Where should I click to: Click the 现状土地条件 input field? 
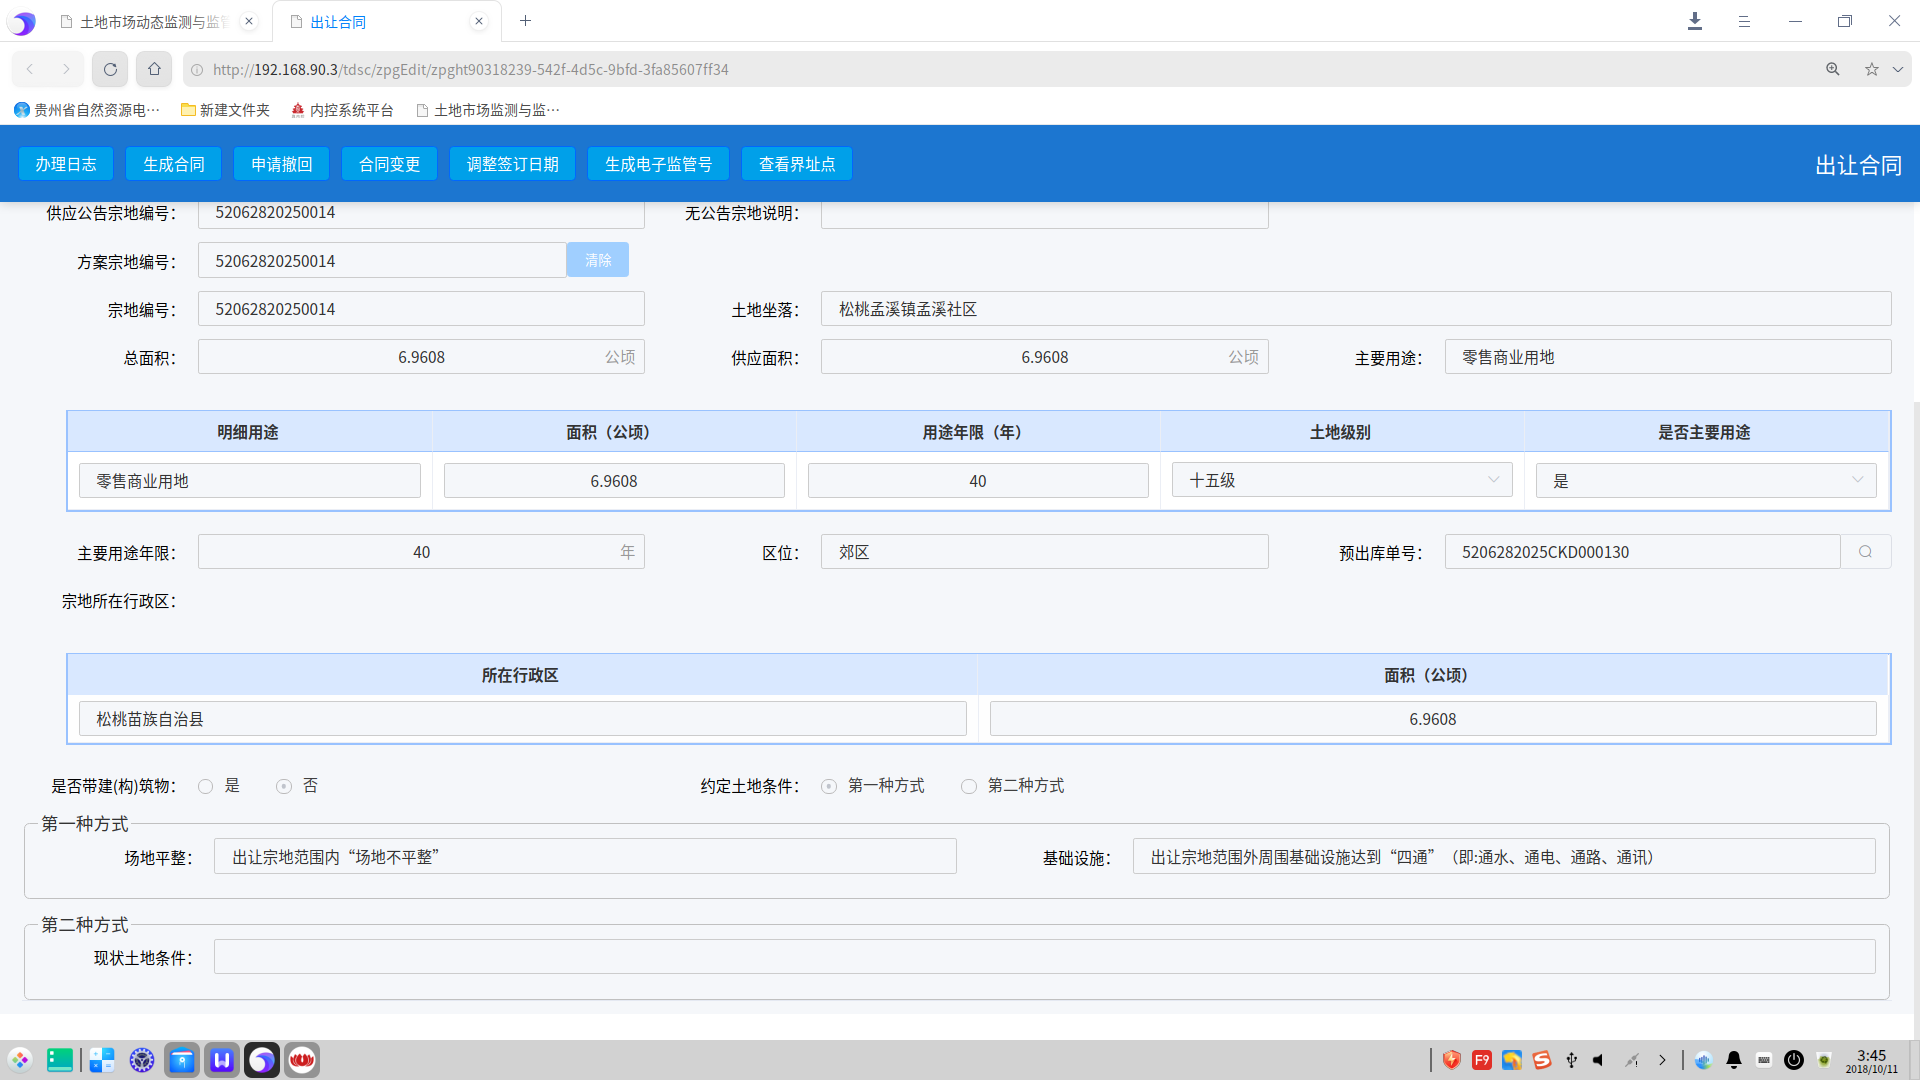coord(1043,957)
